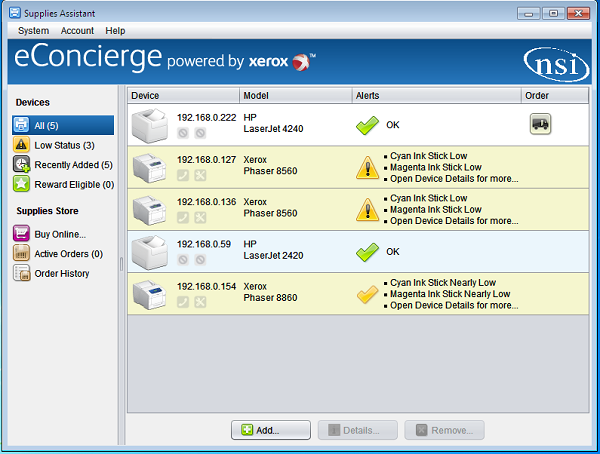Screen dimensions: 600x454
Task: Select the 192.168.0.222 address text
Action: [207, 118]
